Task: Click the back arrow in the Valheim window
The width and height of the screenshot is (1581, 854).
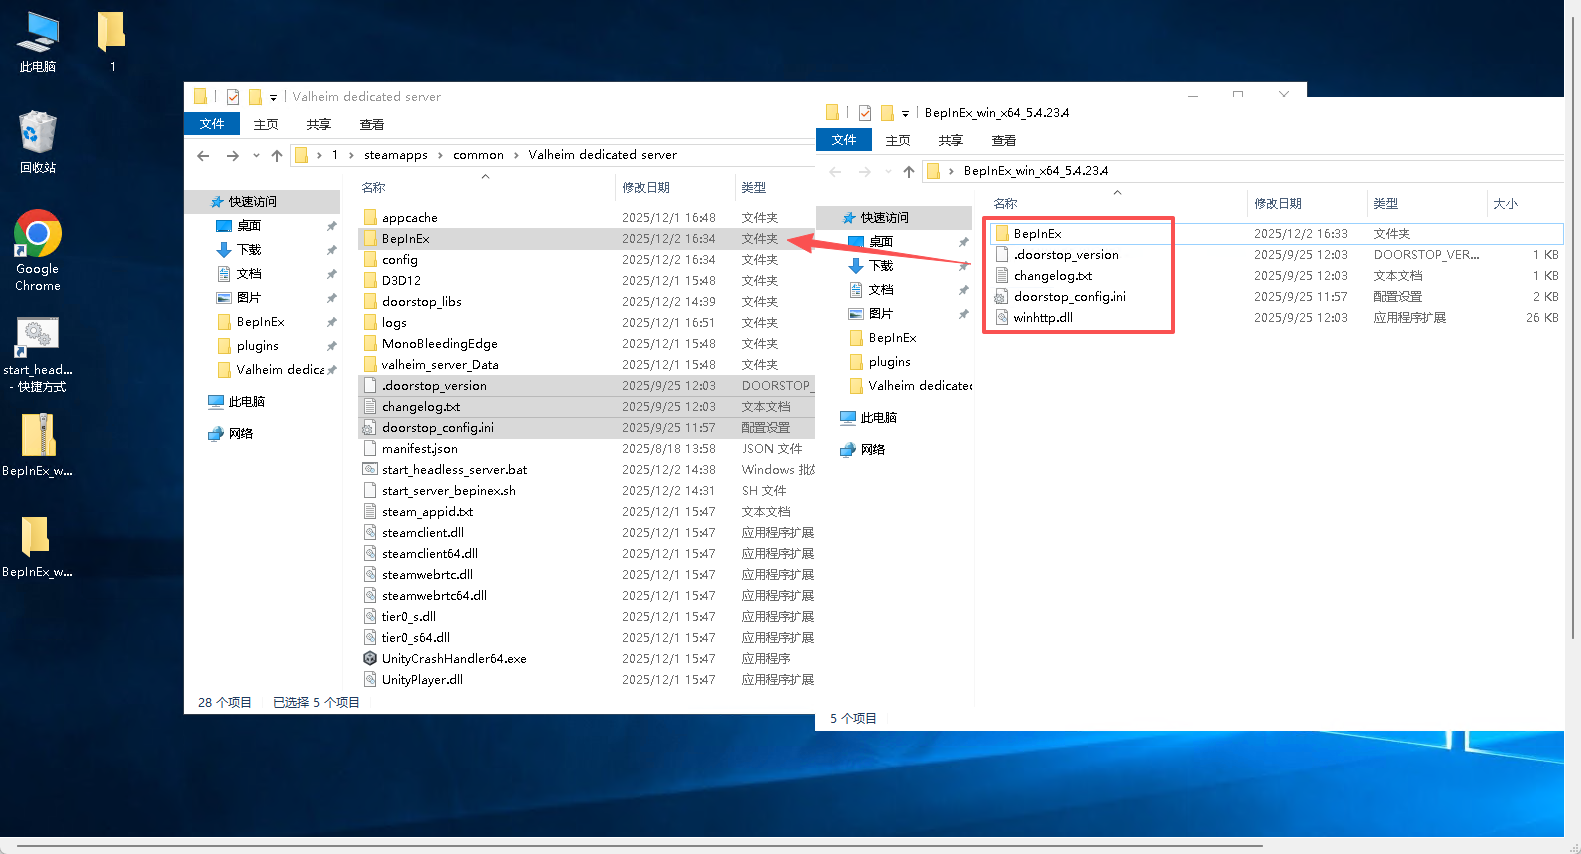Action: (x=203, y=156)
